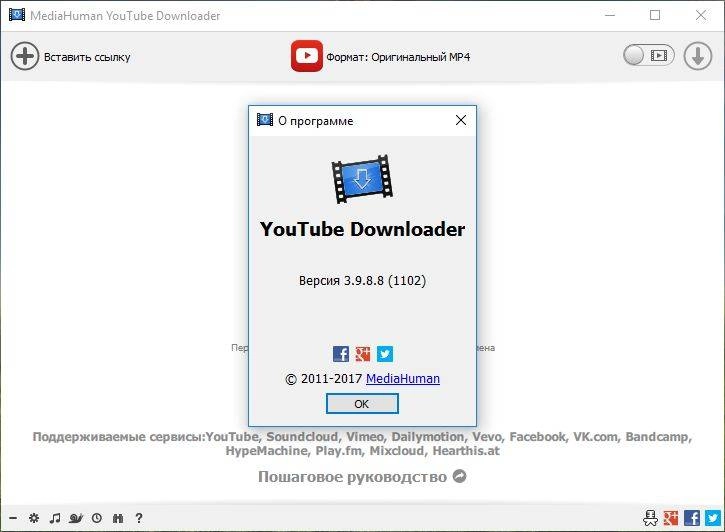Click the Вставить ссылку label
Viewport: 725px width, 532px height.
point(87,57)
